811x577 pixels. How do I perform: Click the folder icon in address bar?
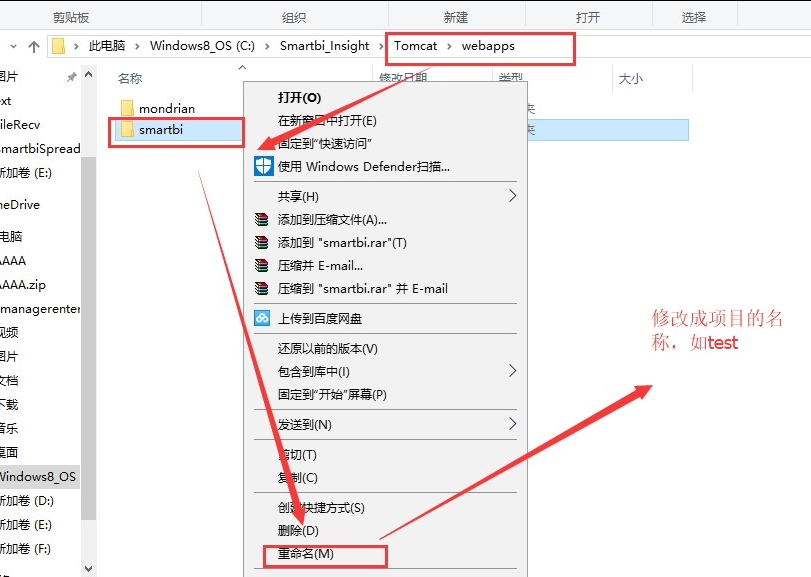point(58,46)
